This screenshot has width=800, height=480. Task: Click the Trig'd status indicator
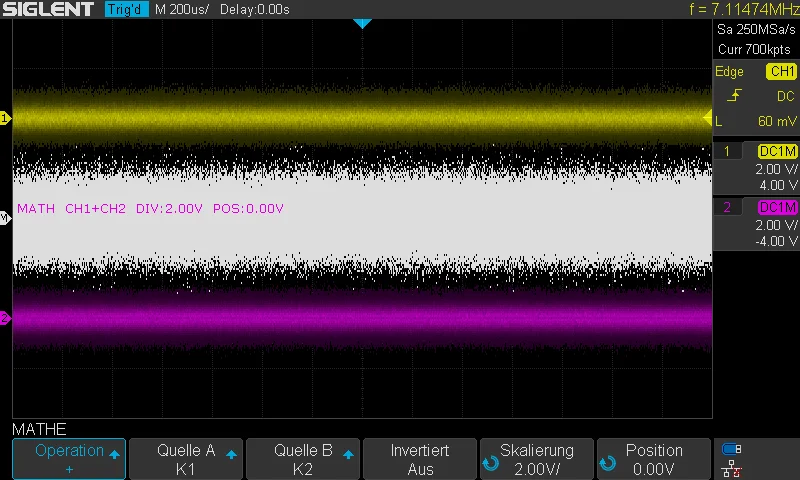(127, 10)
